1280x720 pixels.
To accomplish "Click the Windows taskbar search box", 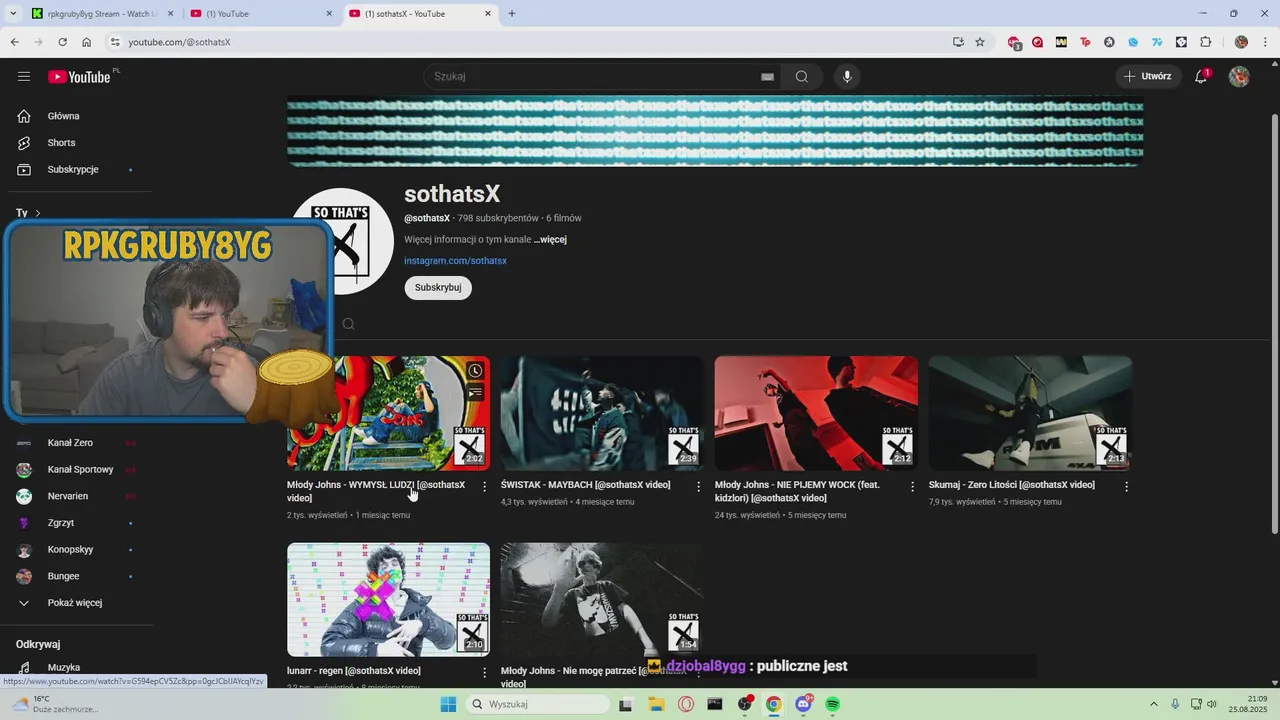I will pyautogui.click(x=538, y=704).
